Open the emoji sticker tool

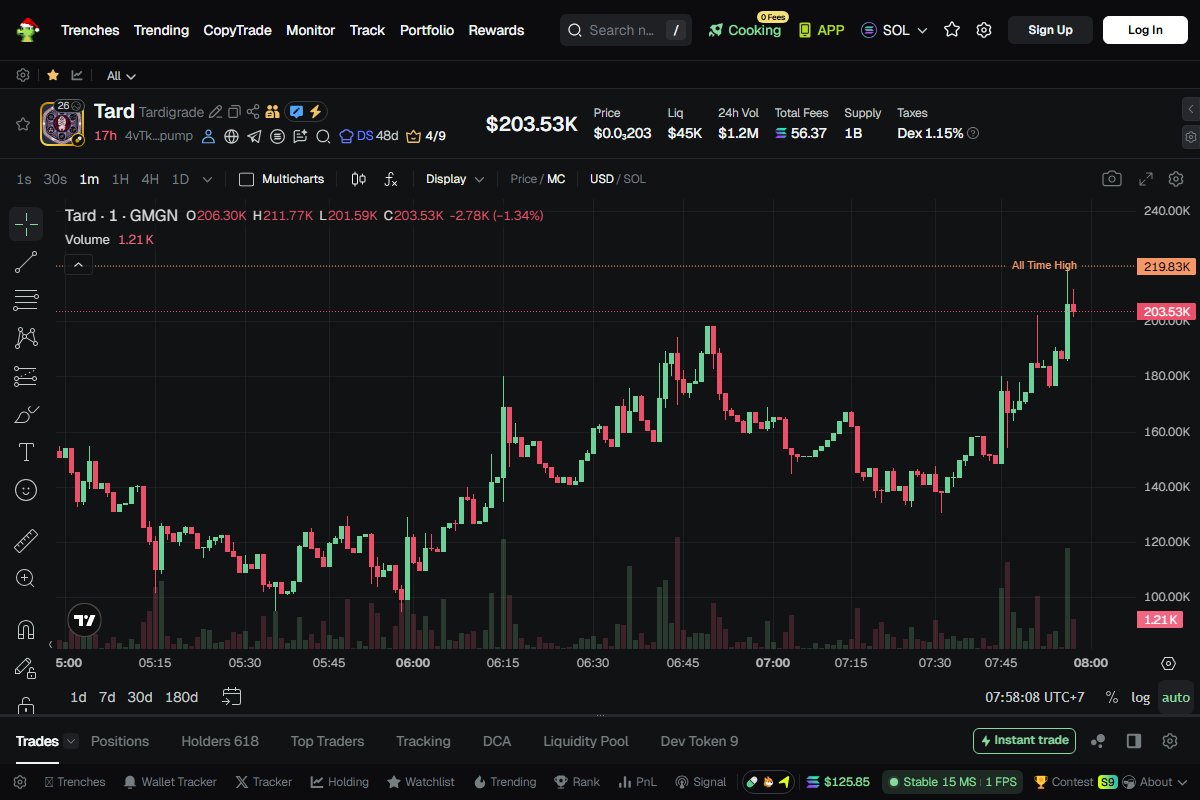[26, 490]
